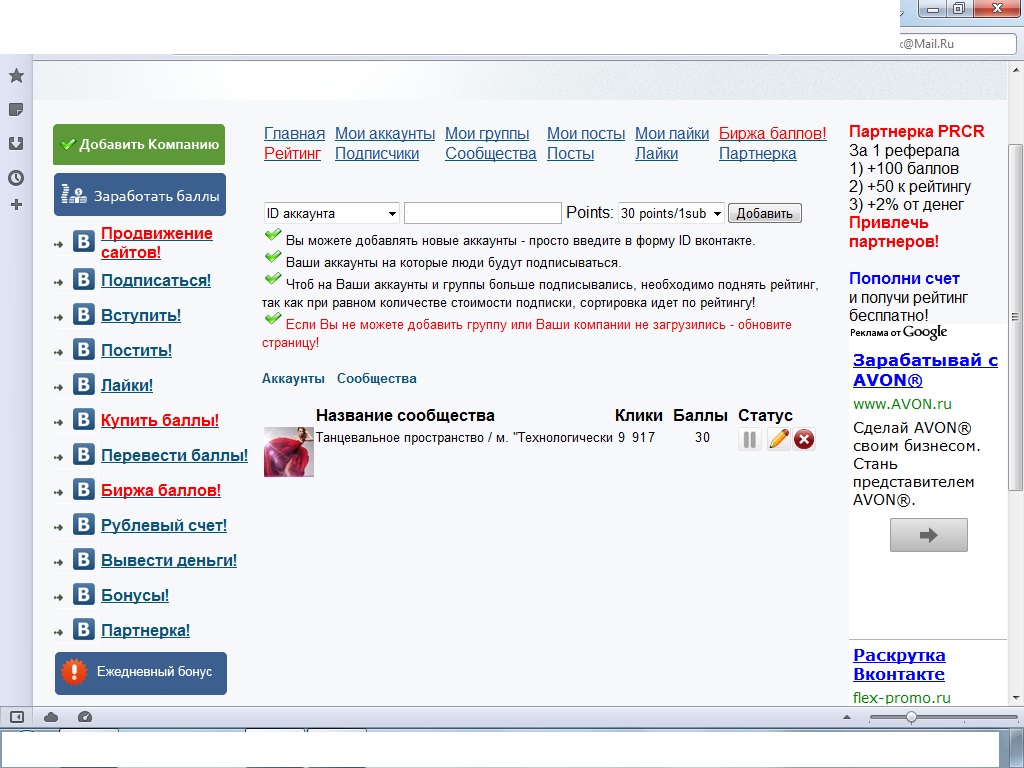Click the Добавить button
Image resolution: width=1024 pixels, height=768 pixels.
tap(764, 214)
